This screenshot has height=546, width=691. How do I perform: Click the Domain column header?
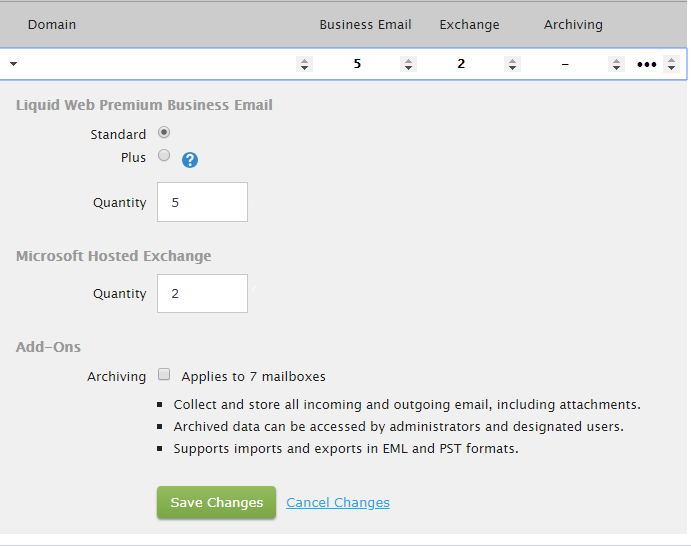tap(52, 24)
